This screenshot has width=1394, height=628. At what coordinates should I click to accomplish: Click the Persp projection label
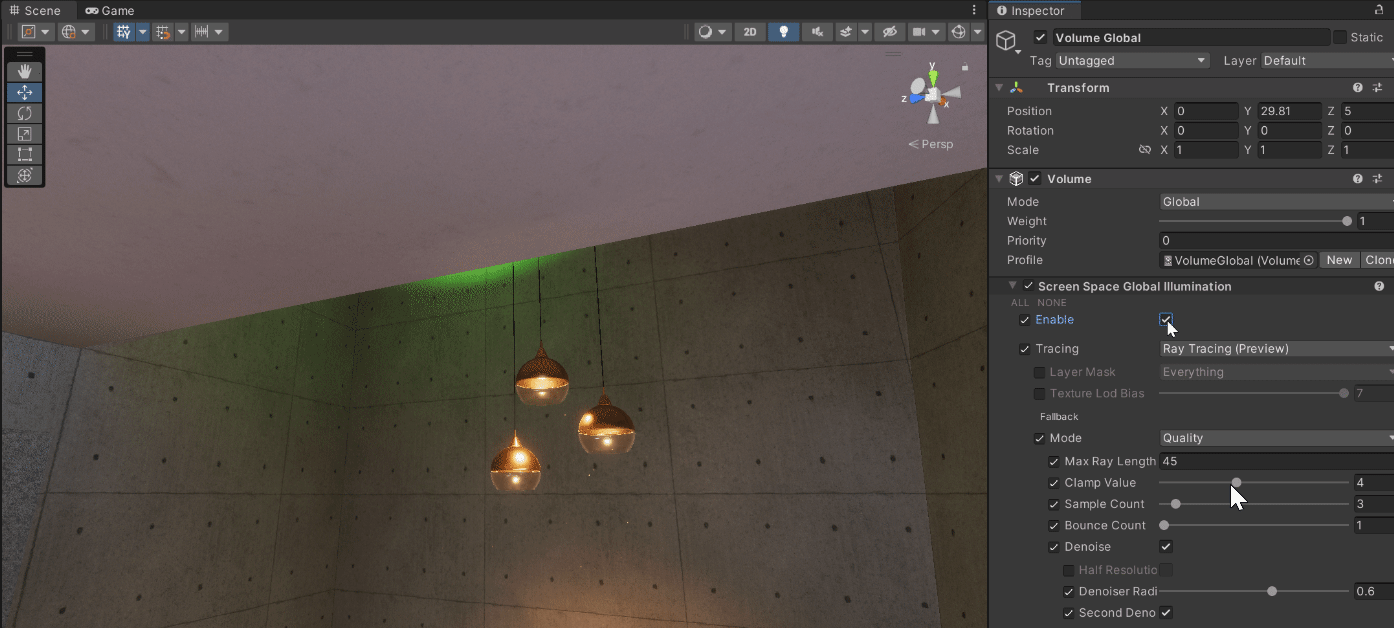[931, 144]
